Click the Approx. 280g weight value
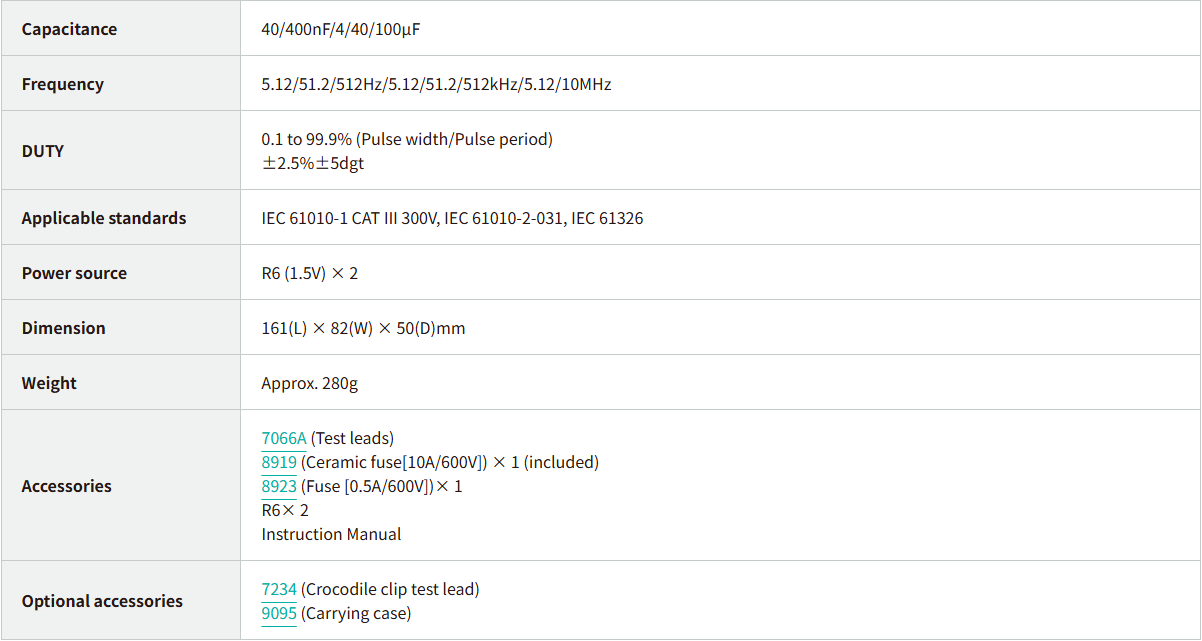The image size is (1202, 641). pyautogui.click(x=311, y=383)
